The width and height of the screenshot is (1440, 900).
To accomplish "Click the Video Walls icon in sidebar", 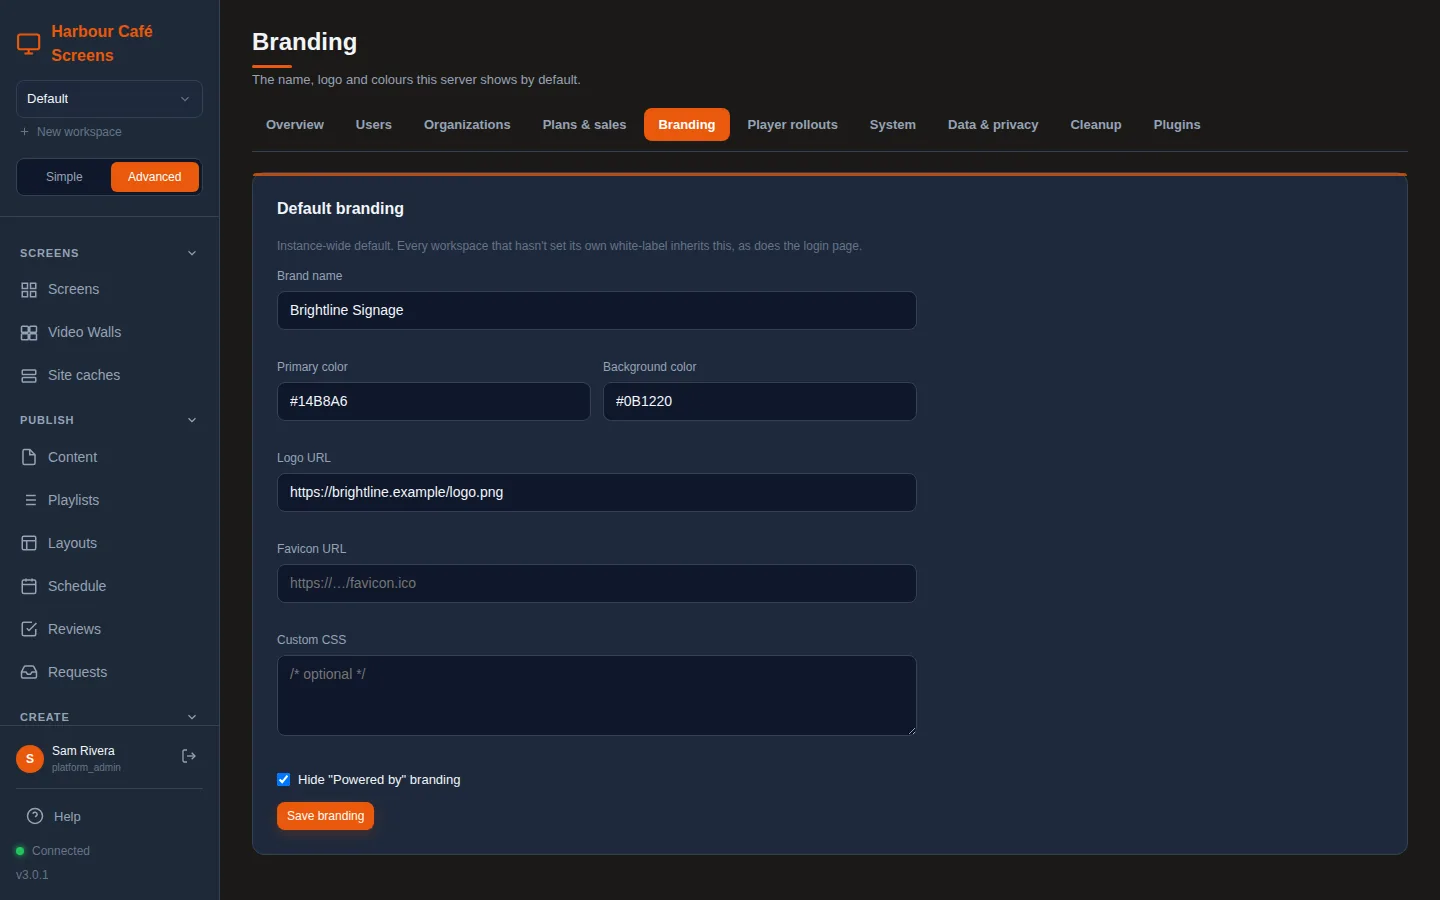I will click(x=29, y=333).
